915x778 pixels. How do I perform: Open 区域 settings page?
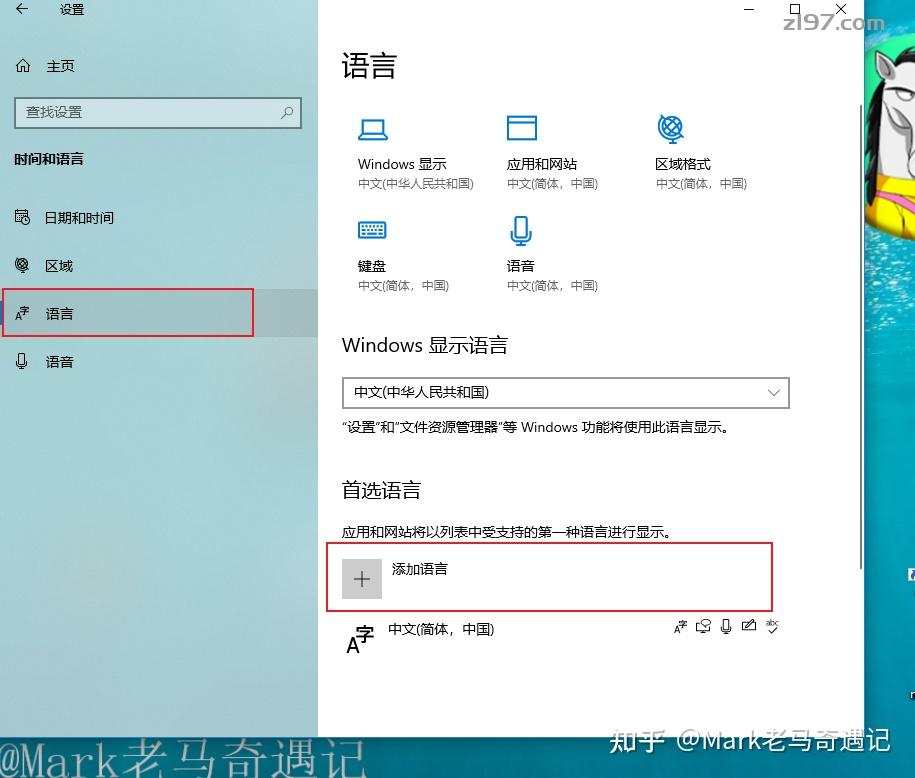[x=59, y=266]
